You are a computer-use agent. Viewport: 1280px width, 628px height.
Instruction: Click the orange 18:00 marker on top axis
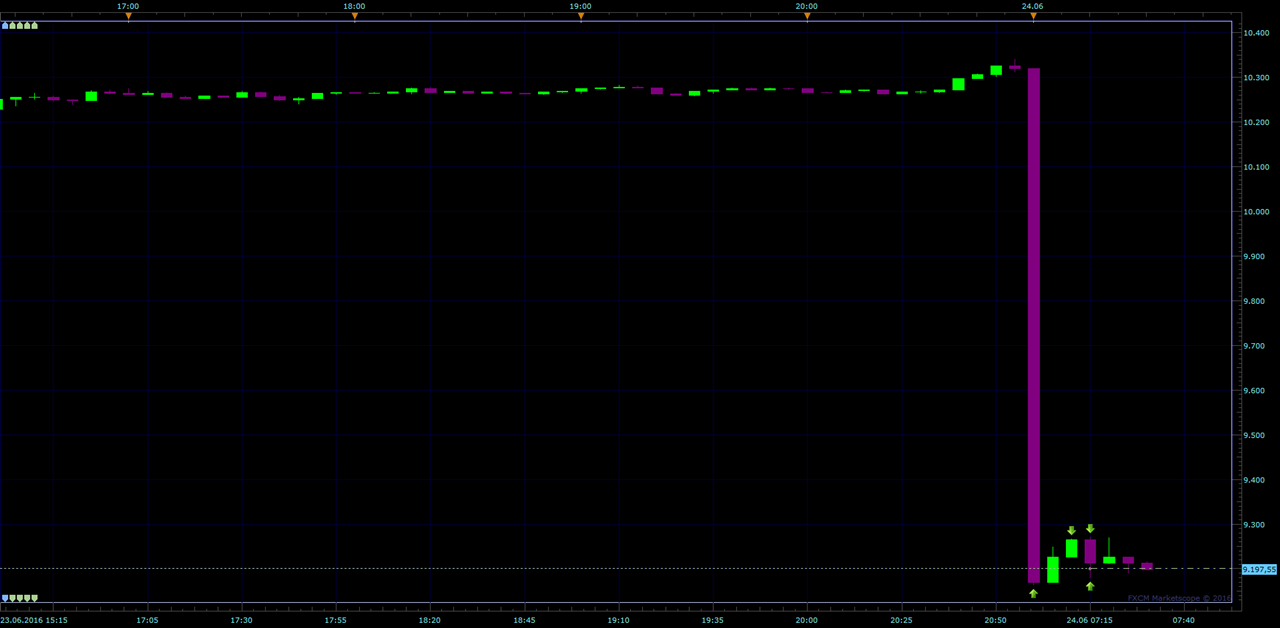coord(354,16)
